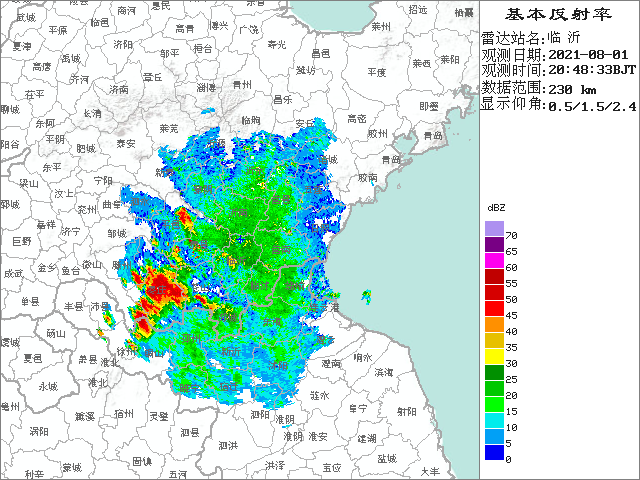Select the 65 dBZ purple legend swatch
Screen dimensions: 640x480
[x=494, y=245]
